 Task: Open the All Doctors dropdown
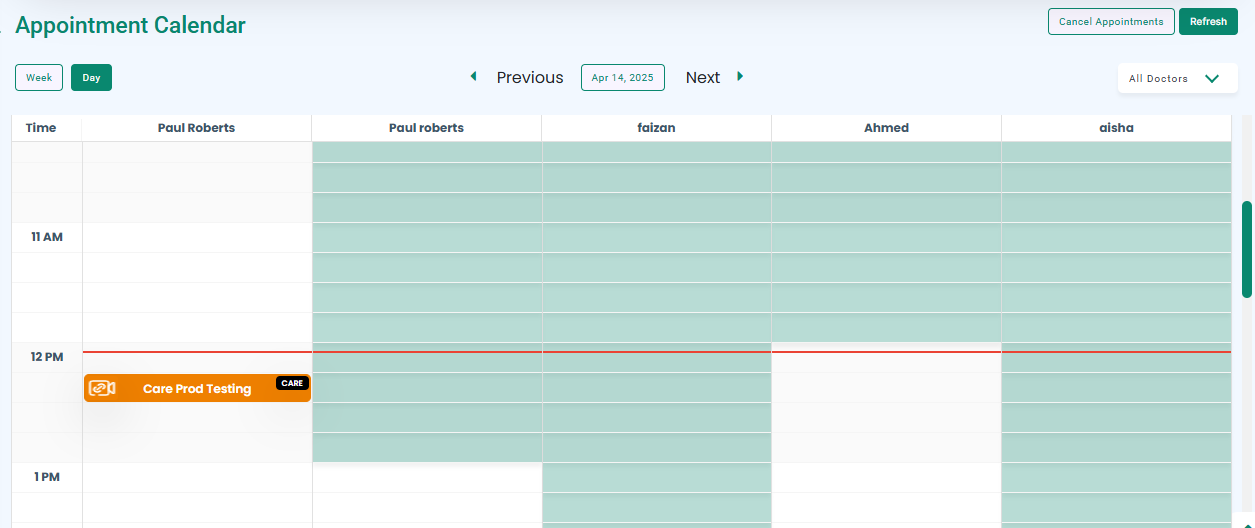1177,78
